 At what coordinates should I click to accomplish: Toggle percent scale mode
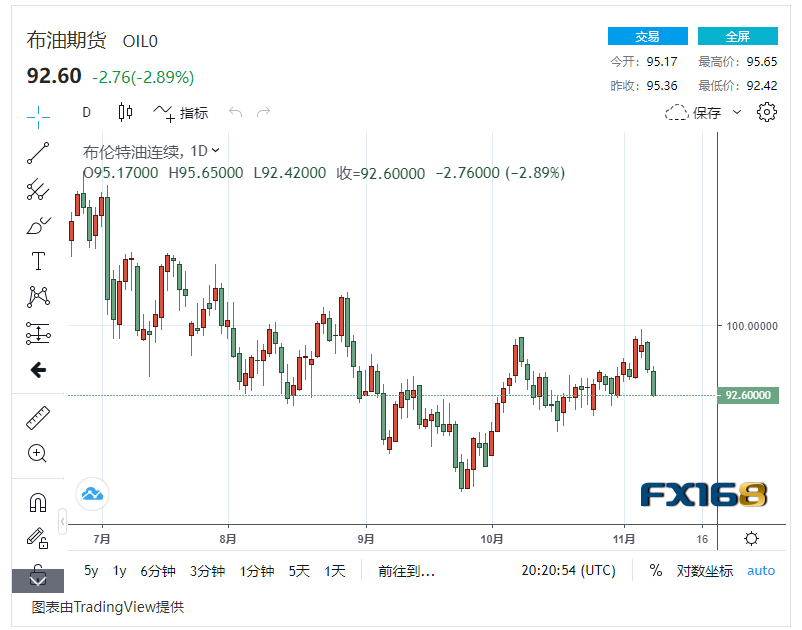[656, 571]
